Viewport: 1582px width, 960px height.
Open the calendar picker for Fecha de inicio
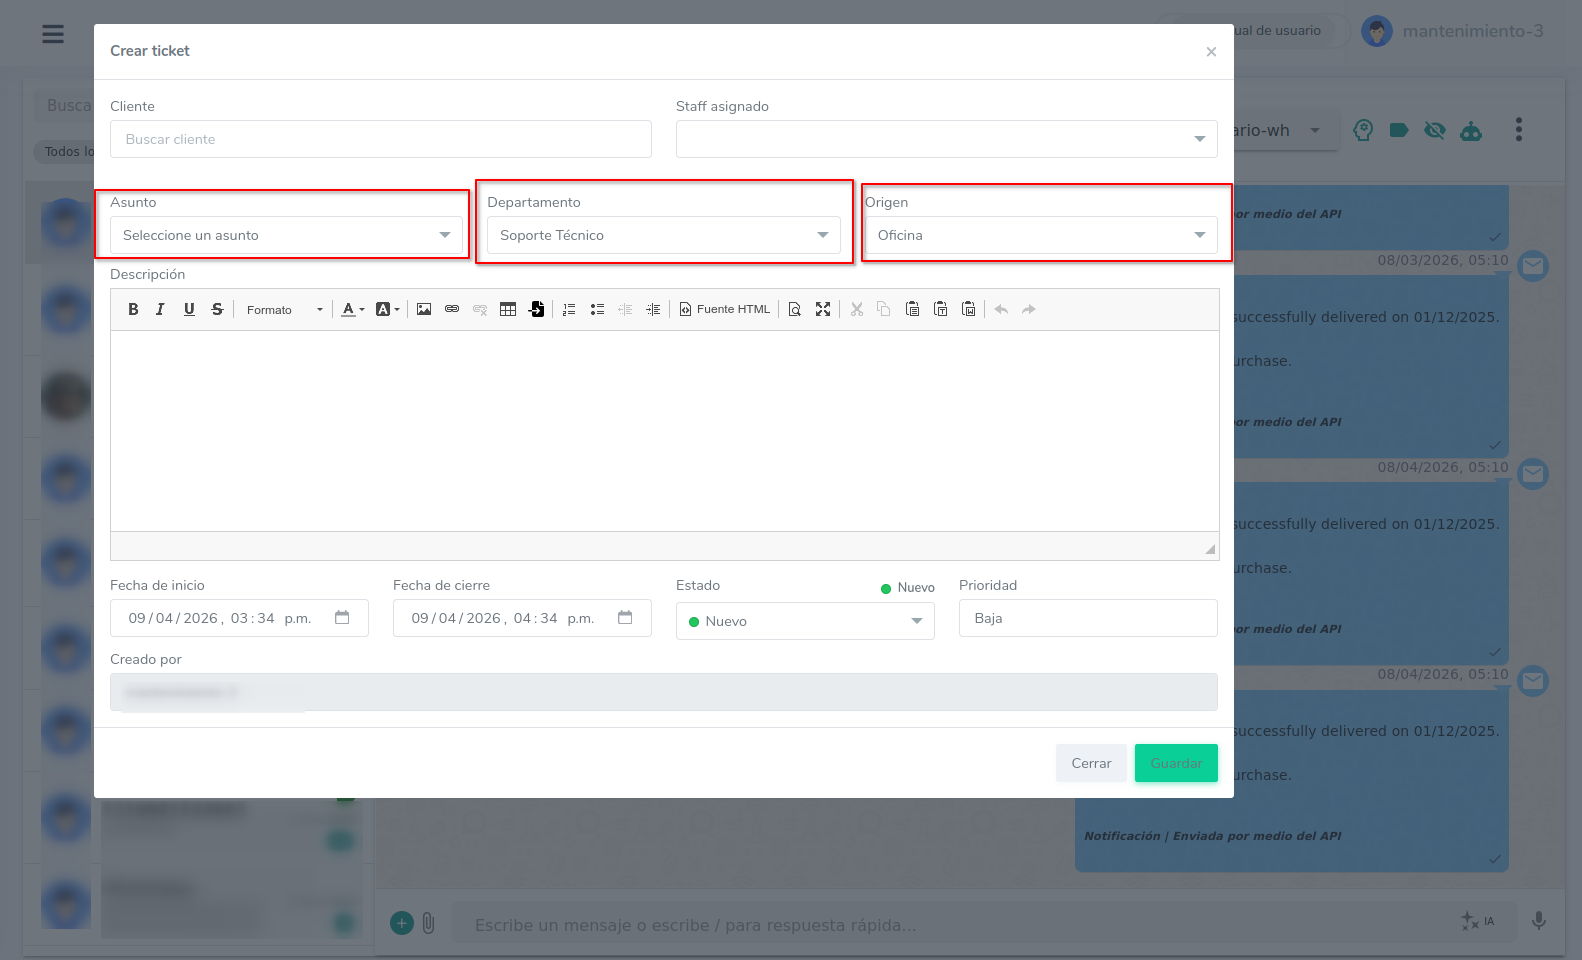pos(342,618)
